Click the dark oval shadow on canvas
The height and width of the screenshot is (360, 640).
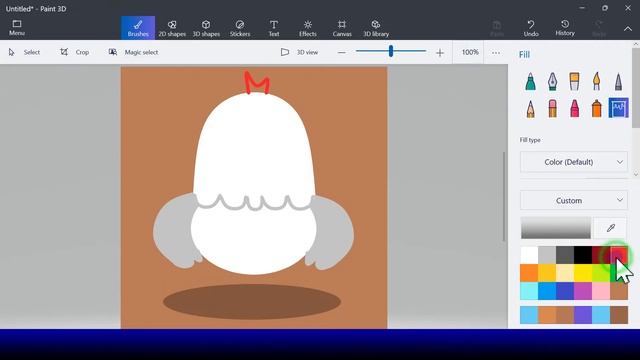[252, 302]
